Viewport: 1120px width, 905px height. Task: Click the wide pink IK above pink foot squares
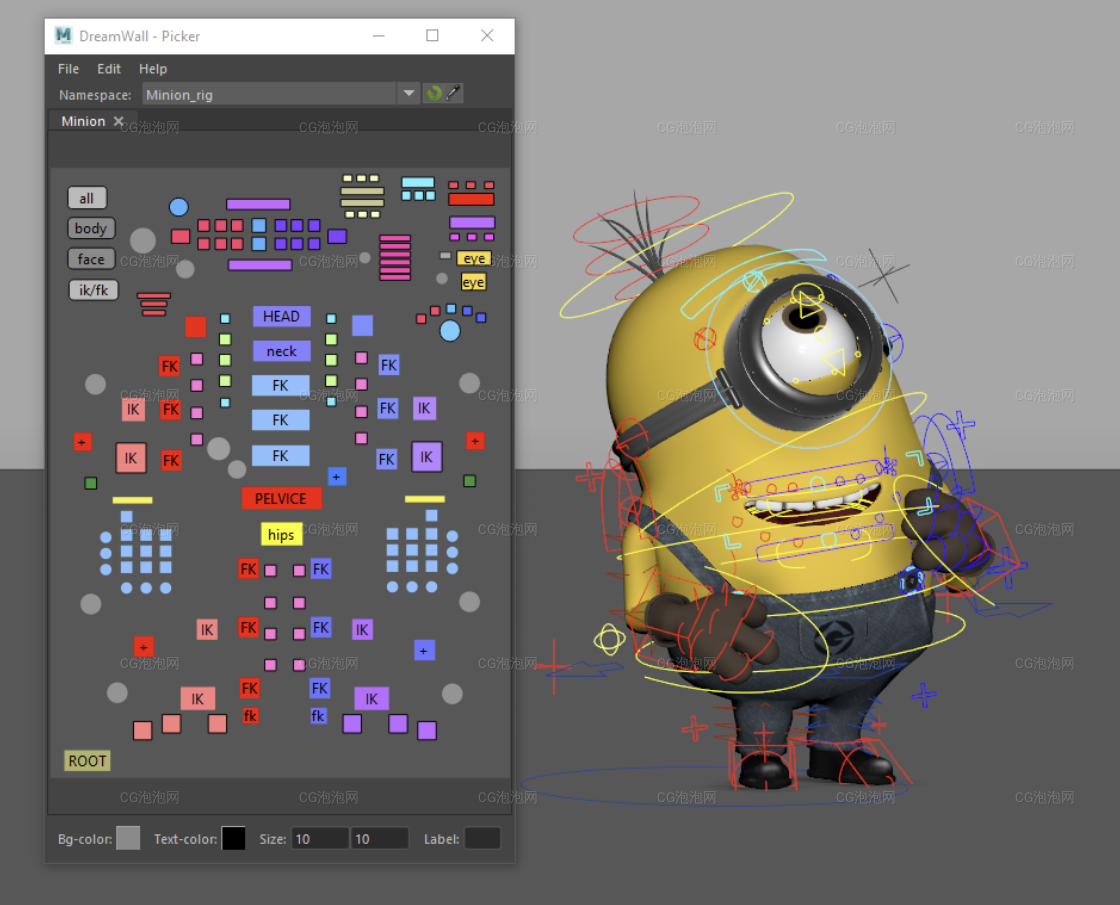(197, 699)
